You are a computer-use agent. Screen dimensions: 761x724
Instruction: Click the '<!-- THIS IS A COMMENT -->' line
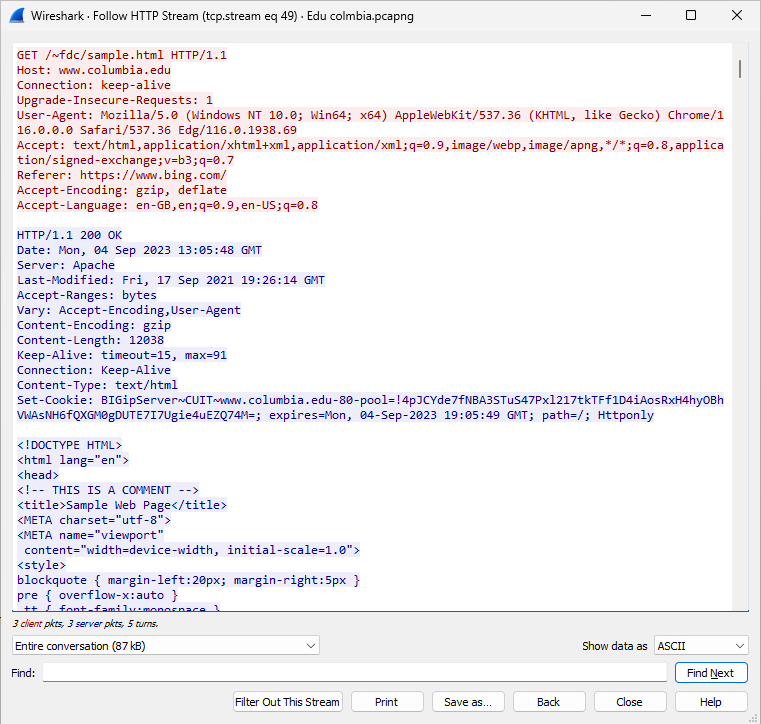(x=108, y=491)
